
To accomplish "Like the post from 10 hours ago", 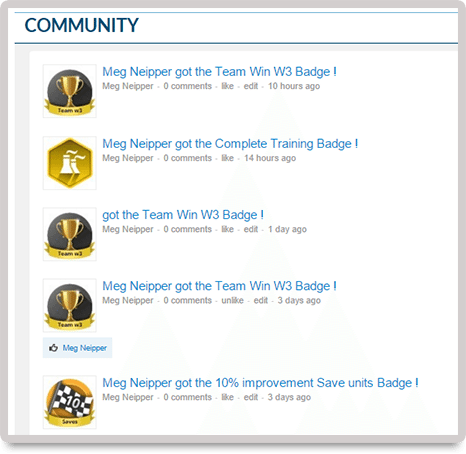I will click(x=228, y=86).
